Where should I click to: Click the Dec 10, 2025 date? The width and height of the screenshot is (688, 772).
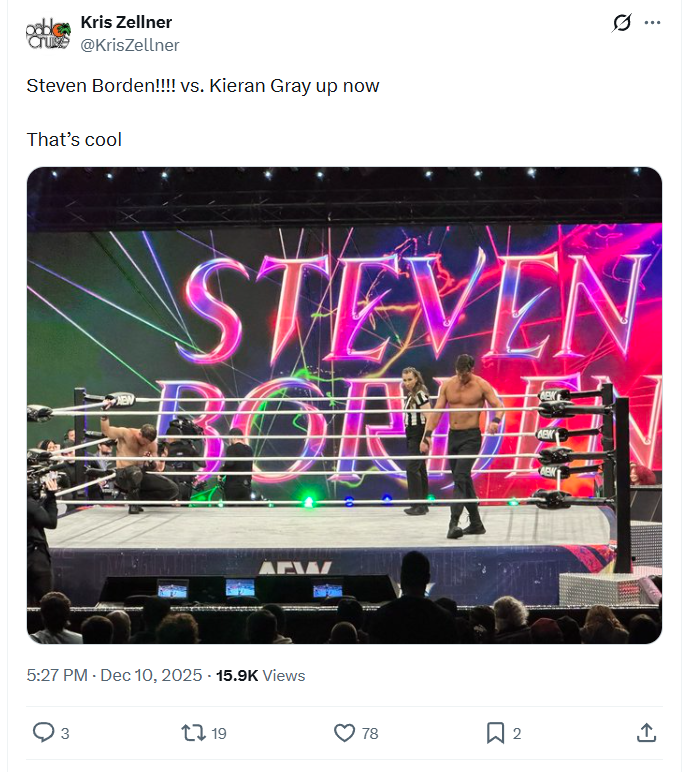[151, 676]
